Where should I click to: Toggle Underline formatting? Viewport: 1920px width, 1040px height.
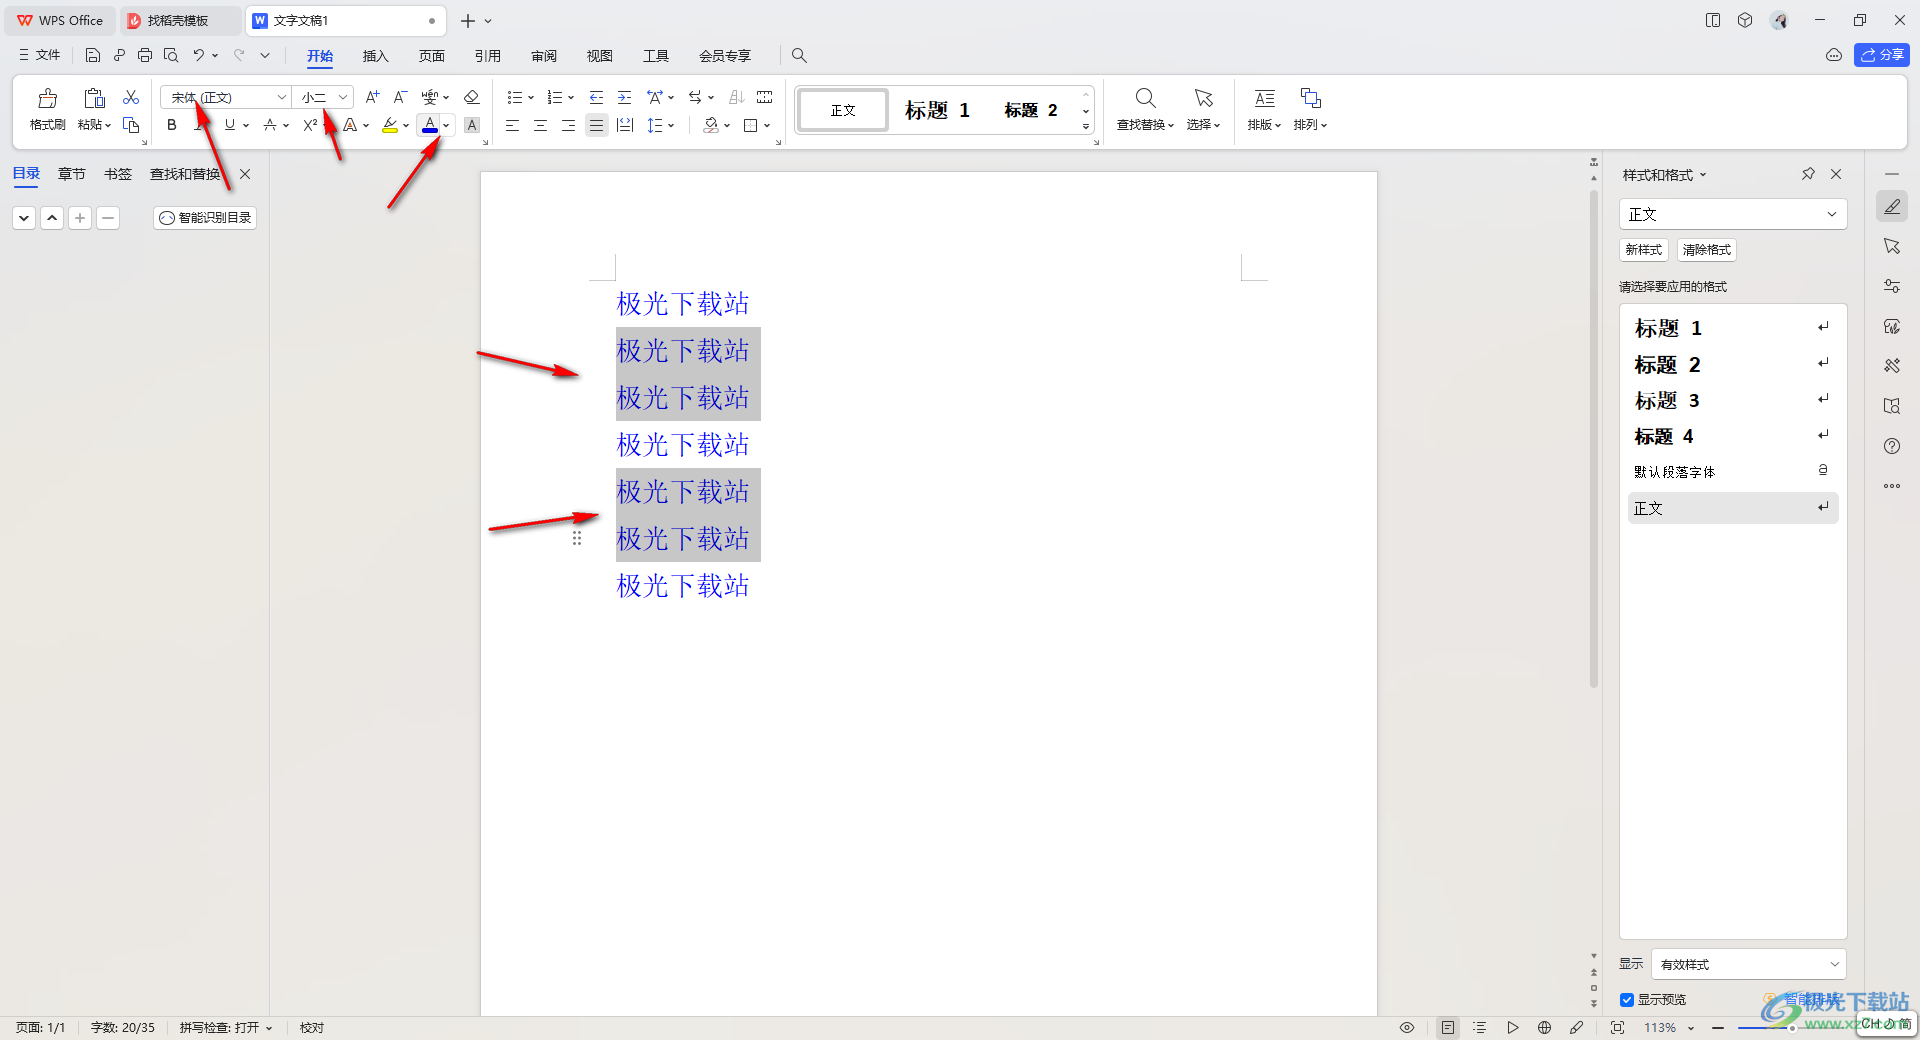coord(230,125)
